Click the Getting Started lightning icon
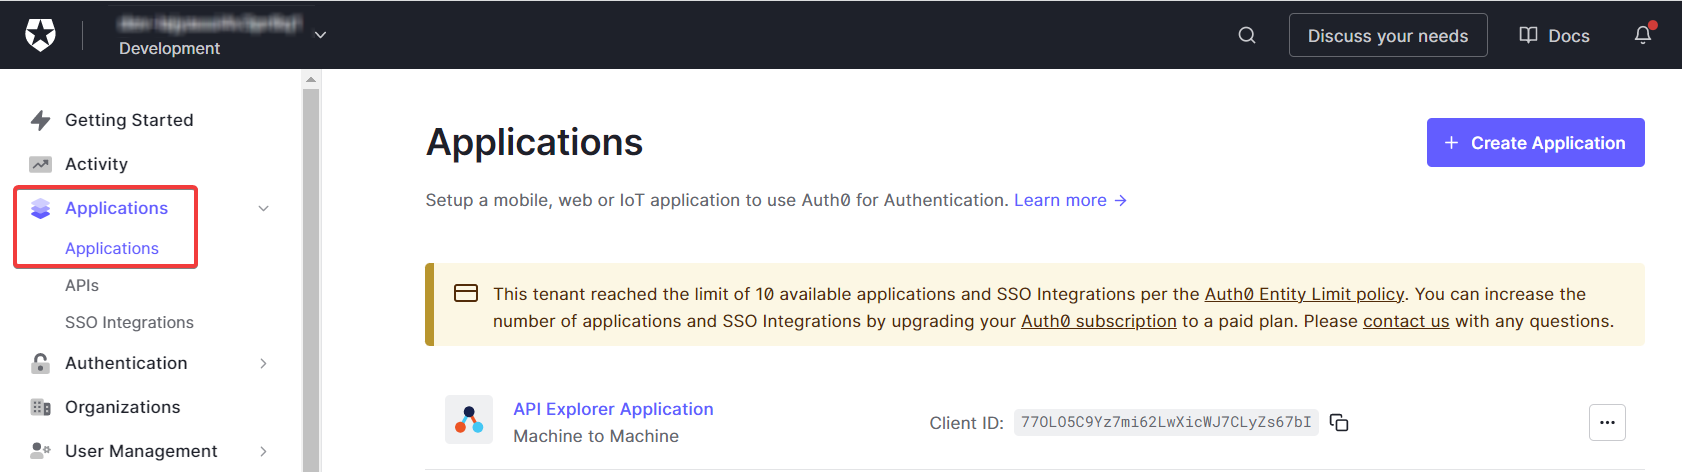The width and height of the screenshot is (1682, 472). pyautogui.click(x=40, y=120)
